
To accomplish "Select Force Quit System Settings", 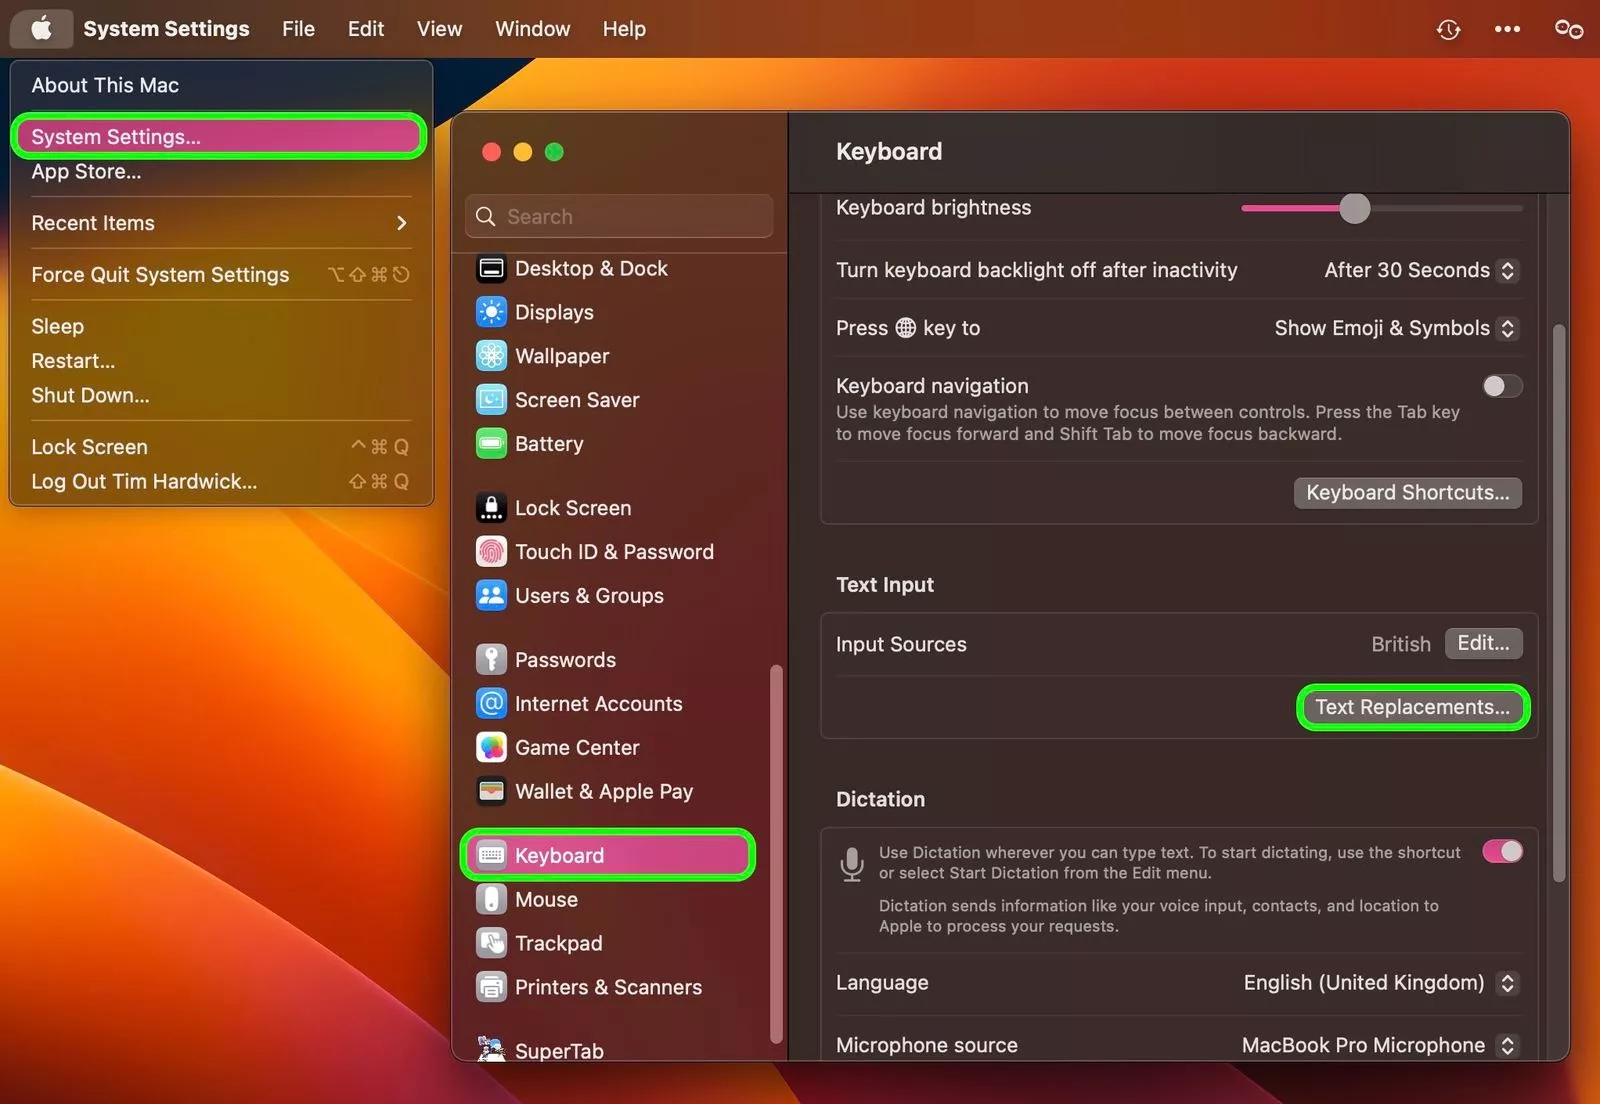I will click(x=221, y=275).
